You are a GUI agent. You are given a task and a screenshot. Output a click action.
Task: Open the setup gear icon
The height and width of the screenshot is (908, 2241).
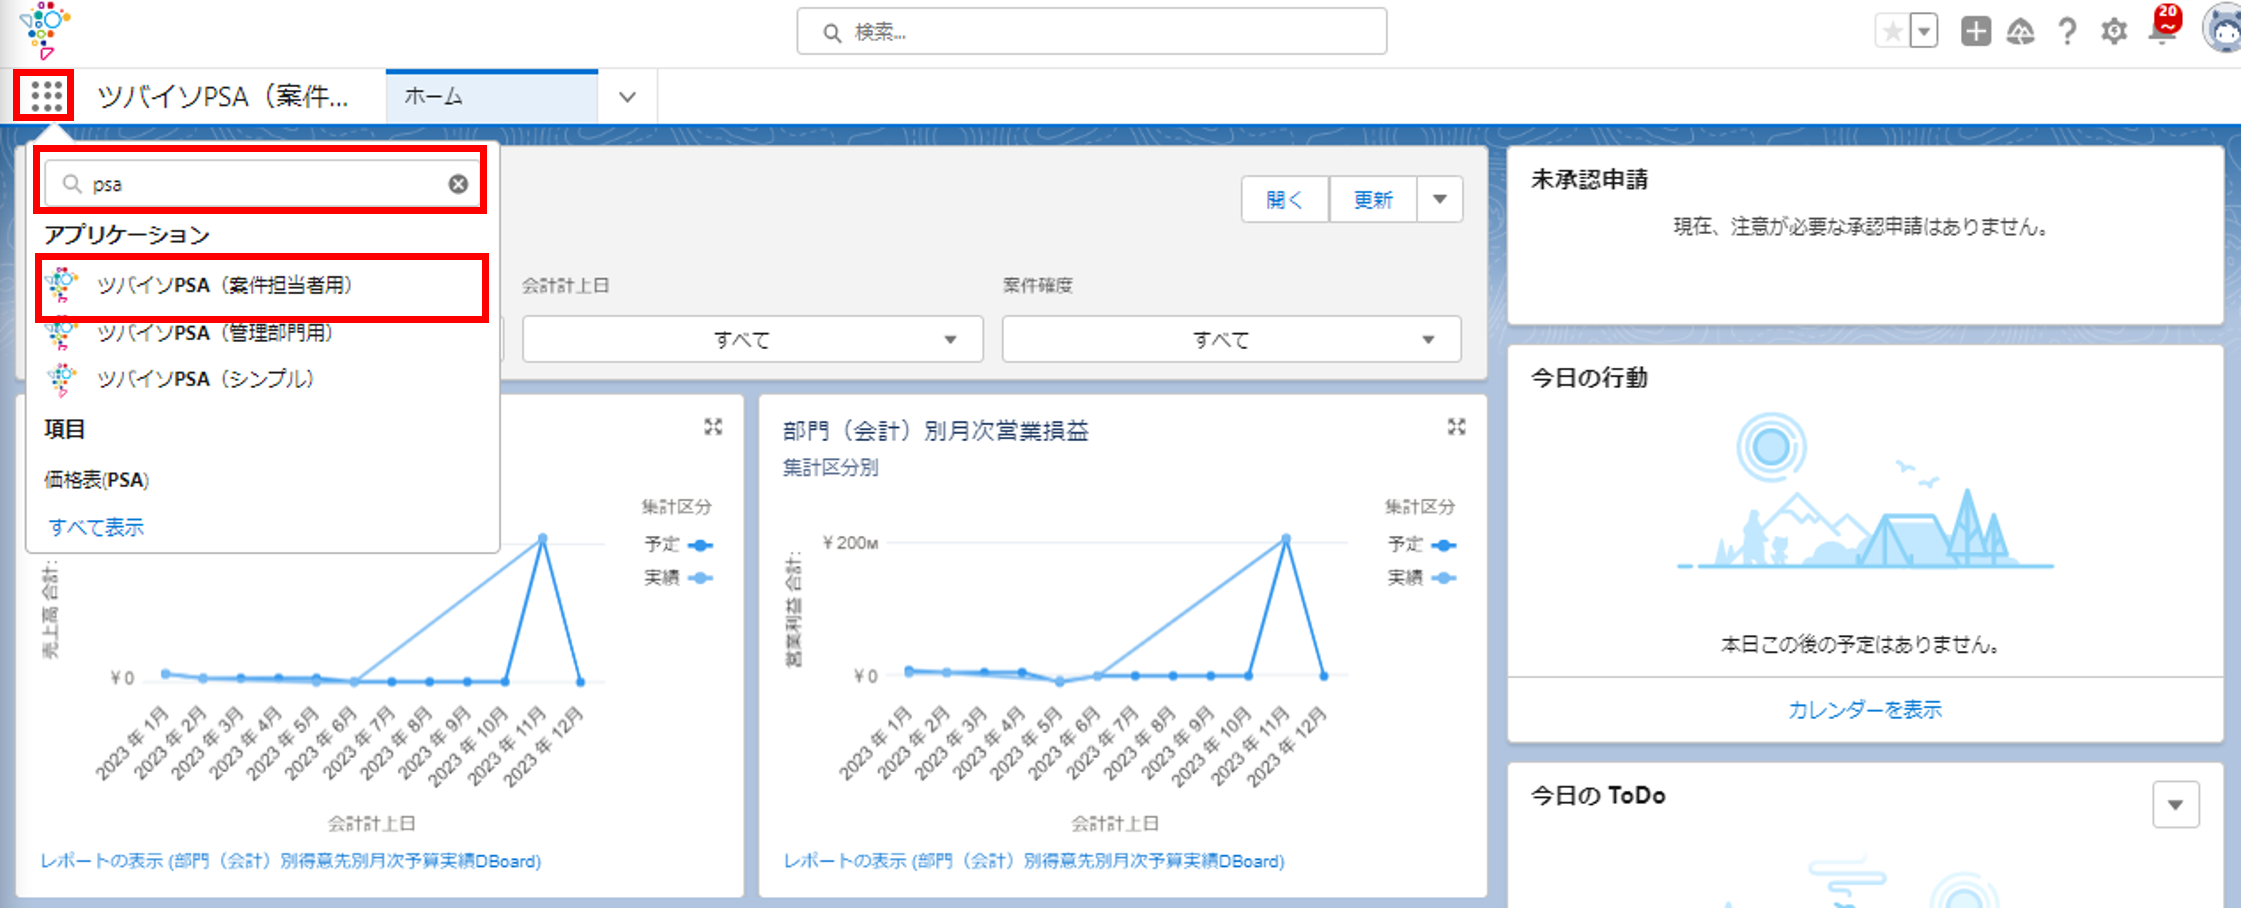(2114, 32)
